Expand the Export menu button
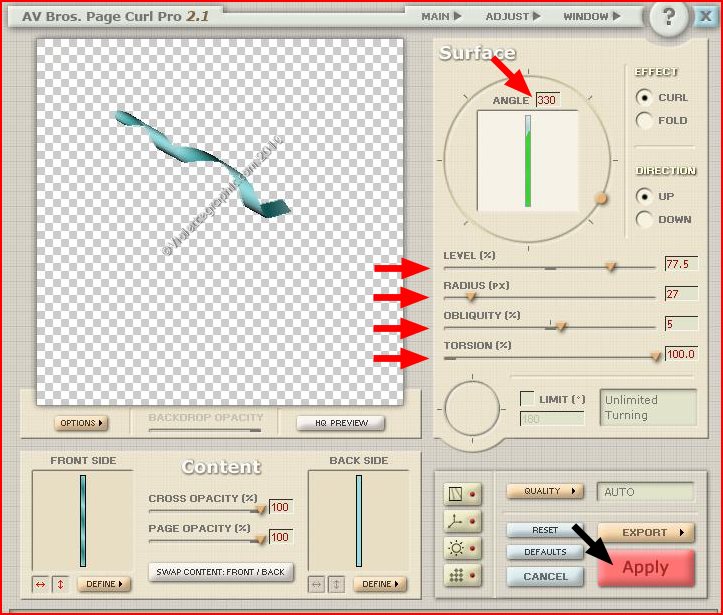The image size is (723, 615). tap(646, 533)
